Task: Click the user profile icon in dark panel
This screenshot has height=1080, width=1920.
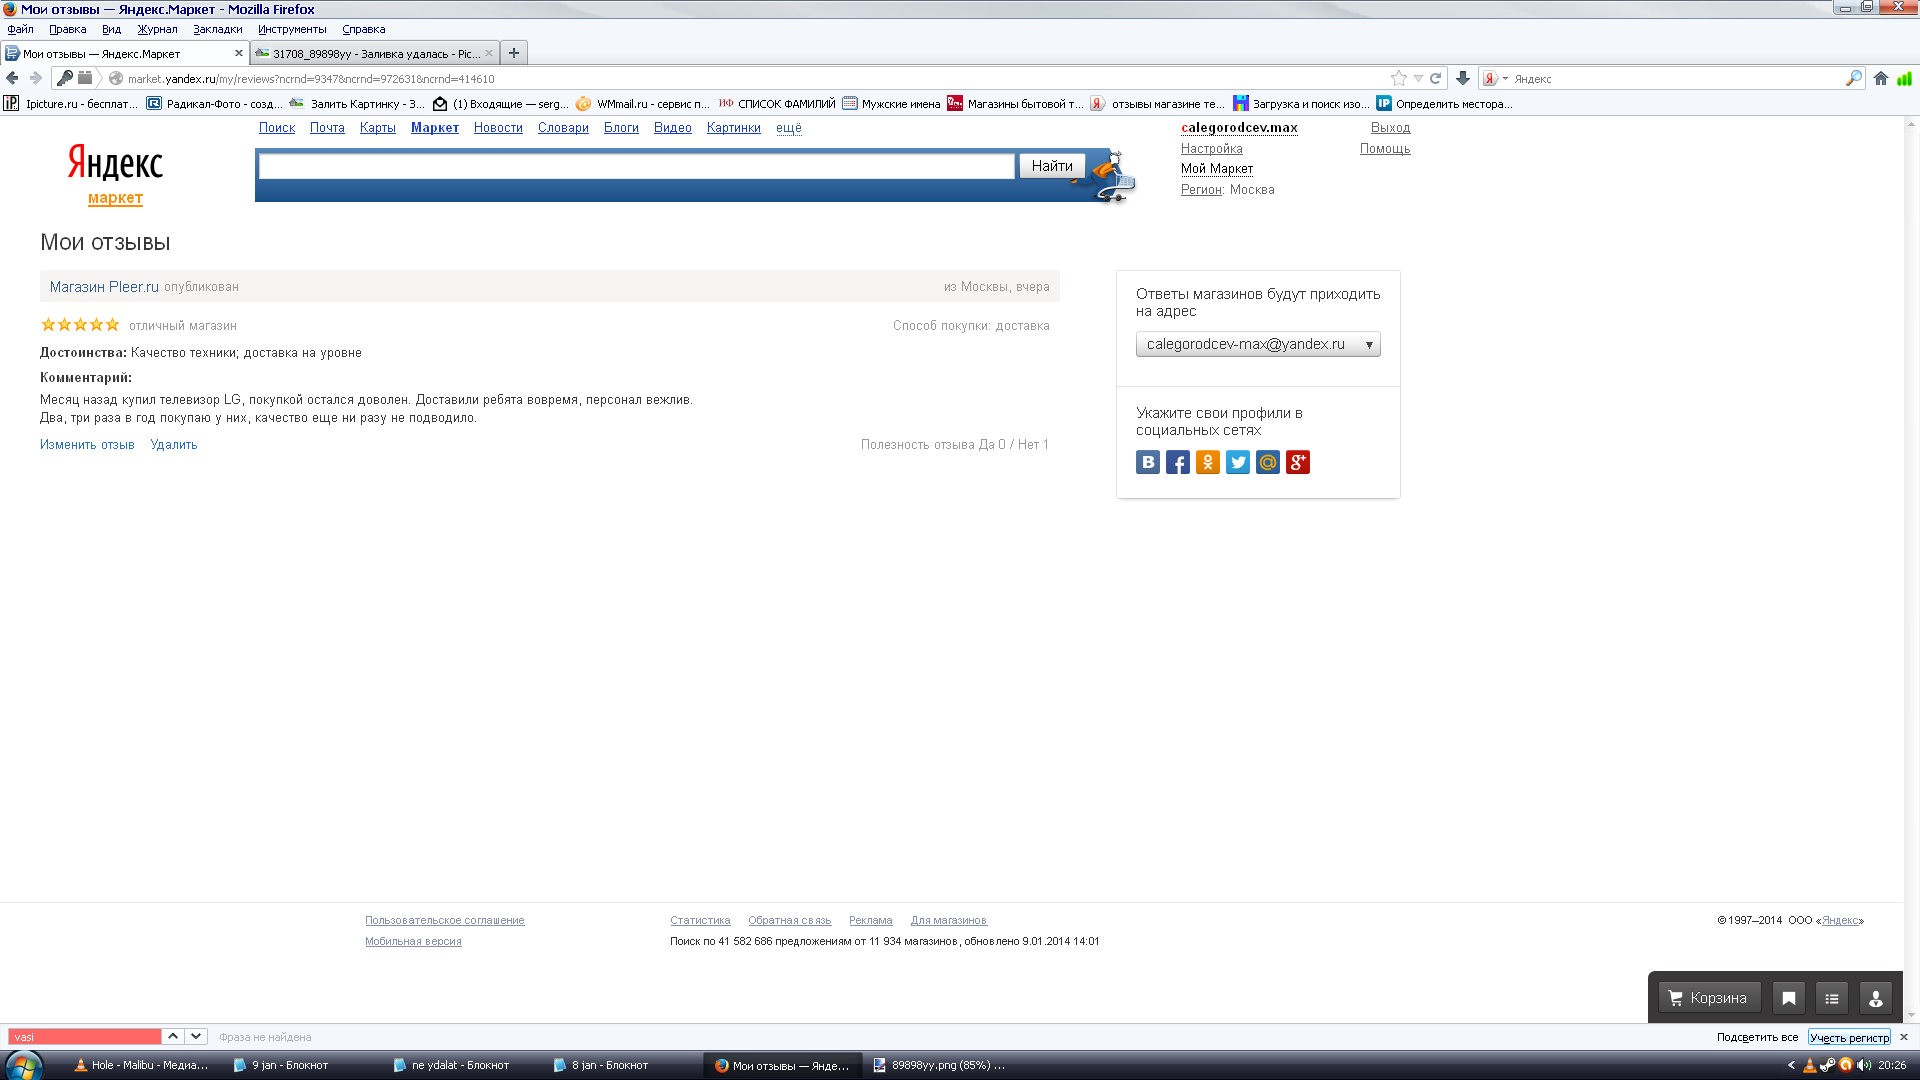Action: tap(1875, 998)
